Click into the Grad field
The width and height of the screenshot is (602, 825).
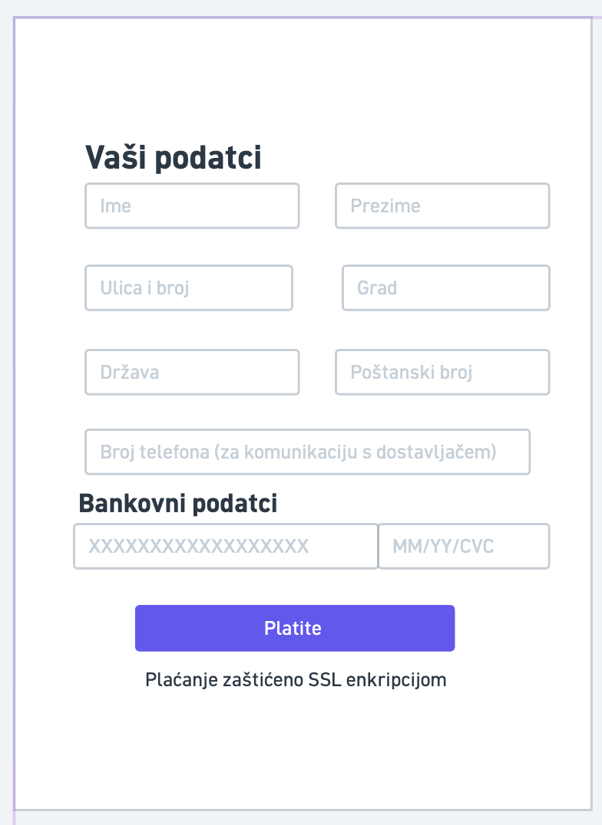tap(446, 288)
